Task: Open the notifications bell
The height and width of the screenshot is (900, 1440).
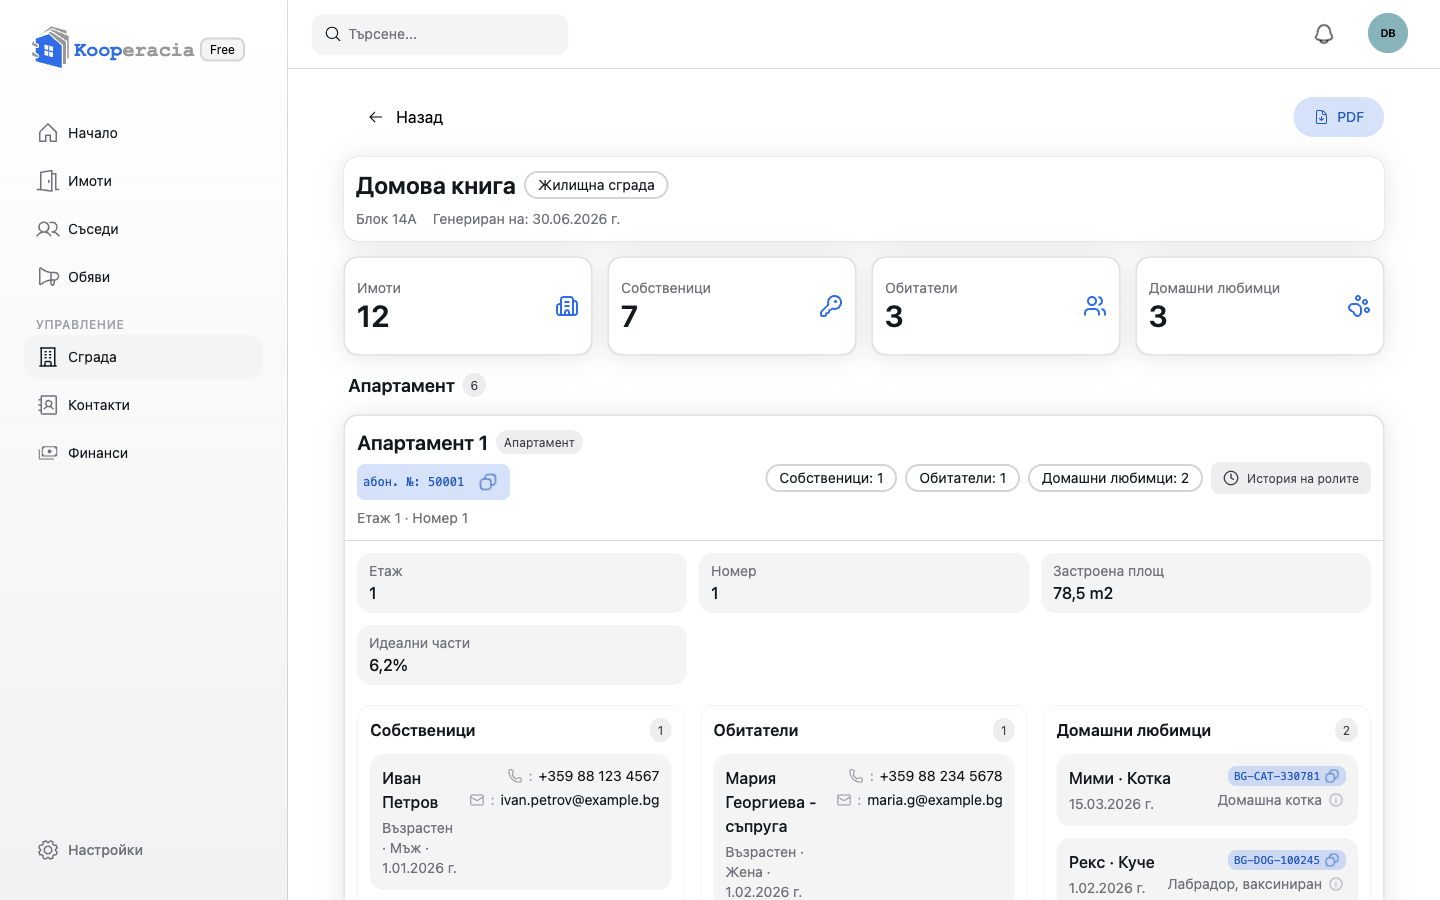Action: point(1324,34)
